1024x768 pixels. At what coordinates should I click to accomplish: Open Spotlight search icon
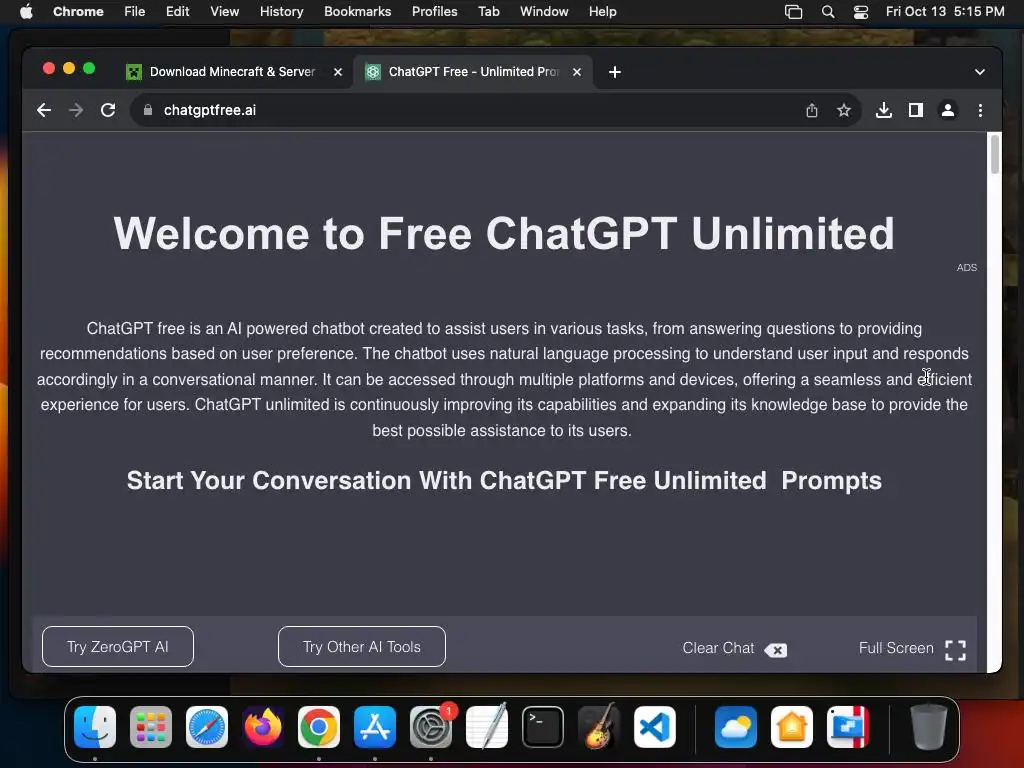(827, 12)
